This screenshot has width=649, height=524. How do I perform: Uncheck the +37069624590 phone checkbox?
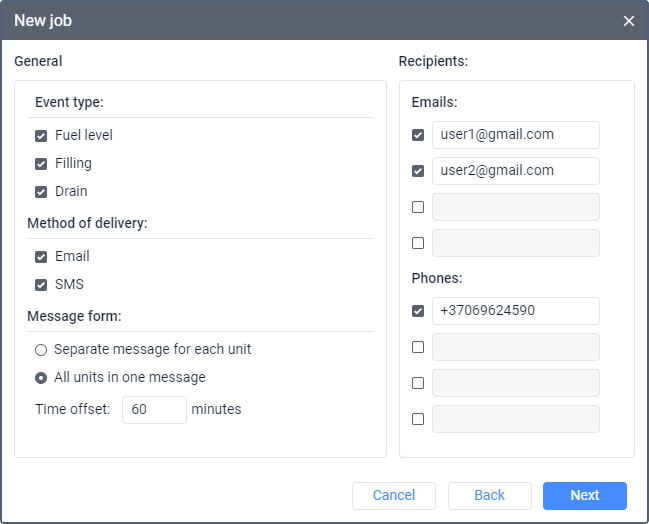click(418, 311)
